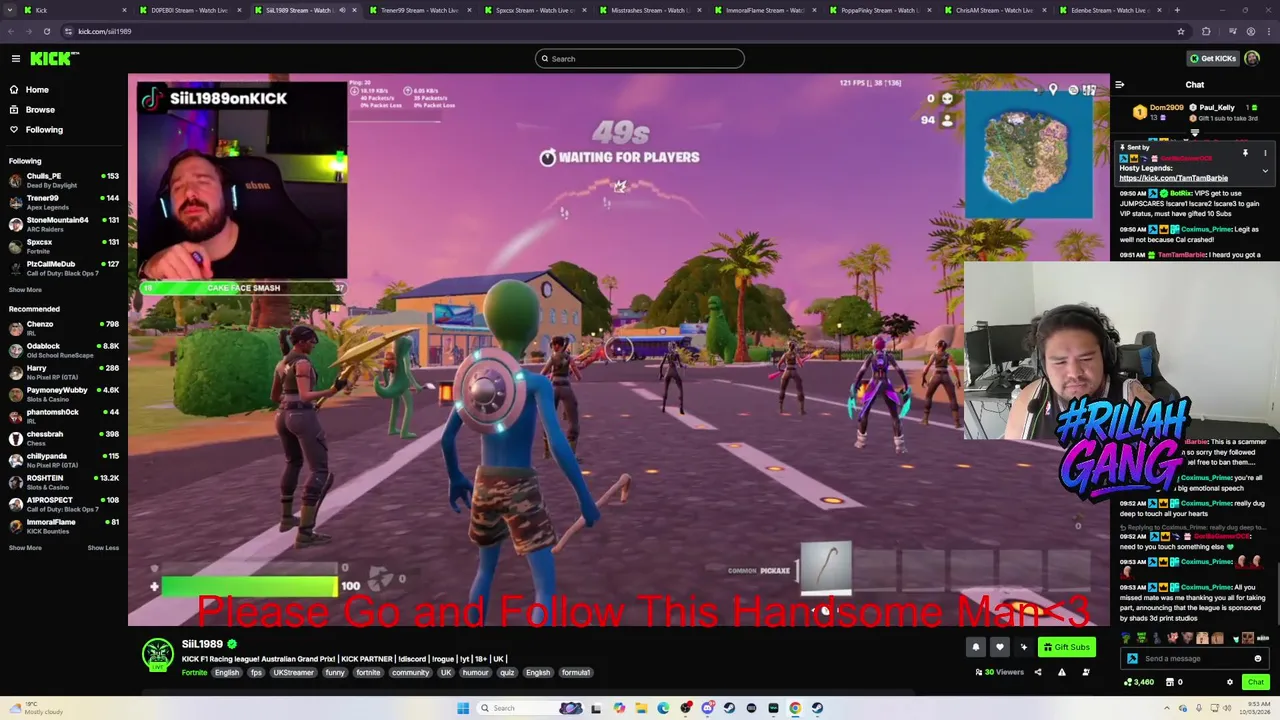This screenshot has width=1280, height=720.
Task: Follow channel with the heart button
Action: click(999, 647)
